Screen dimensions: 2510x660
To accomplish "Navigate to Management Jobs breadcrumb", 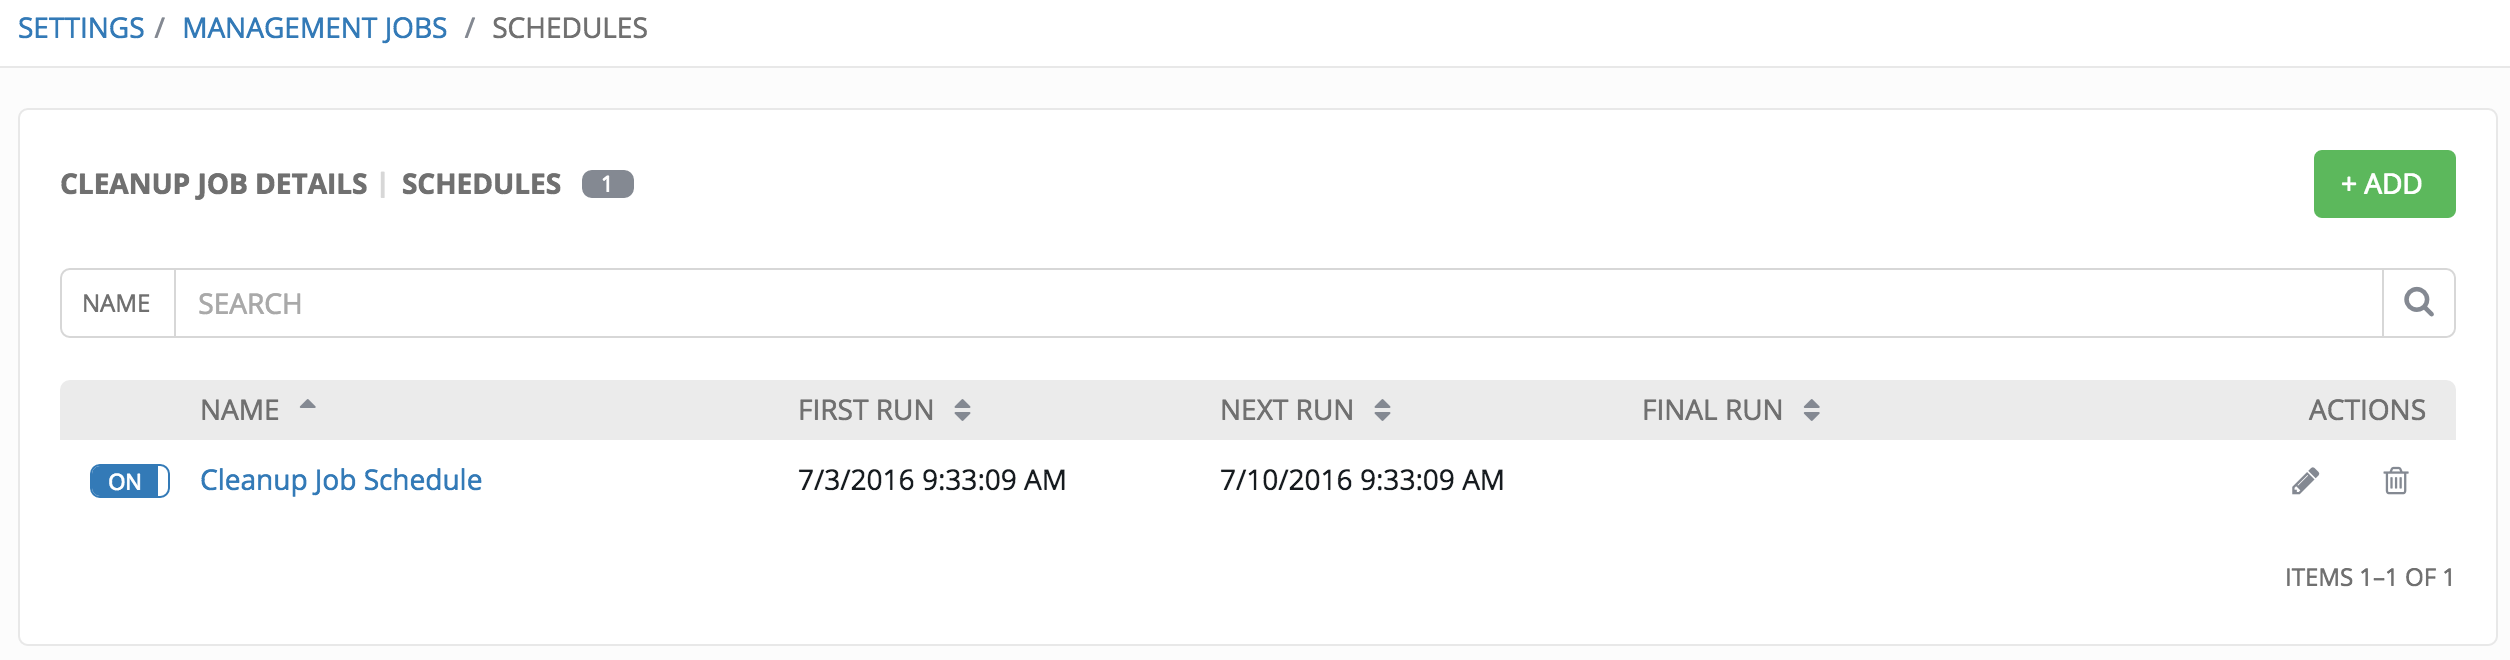I will tap(315, 28).
